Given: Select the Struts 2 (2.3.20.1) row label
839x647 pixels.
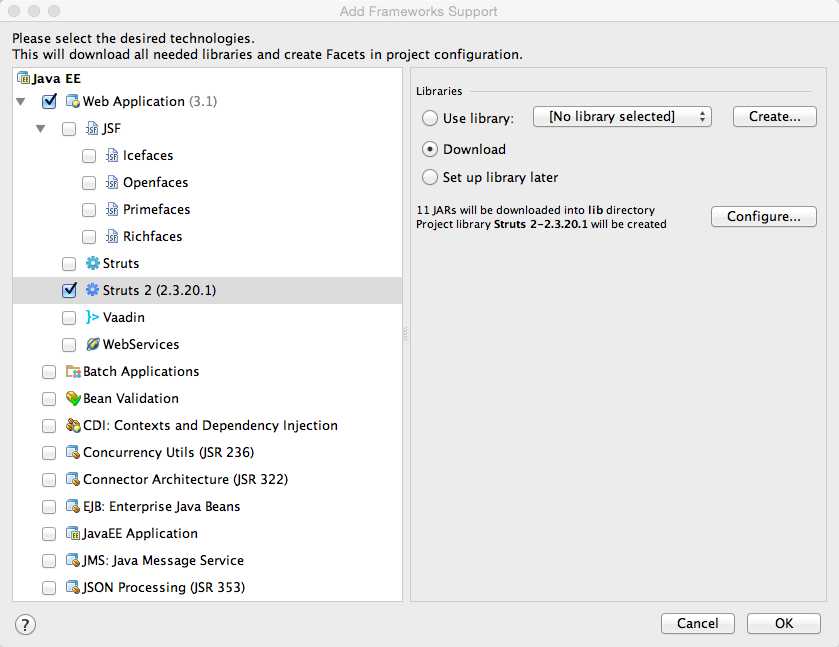Looking at the screenshot, I should coord(159,290).
